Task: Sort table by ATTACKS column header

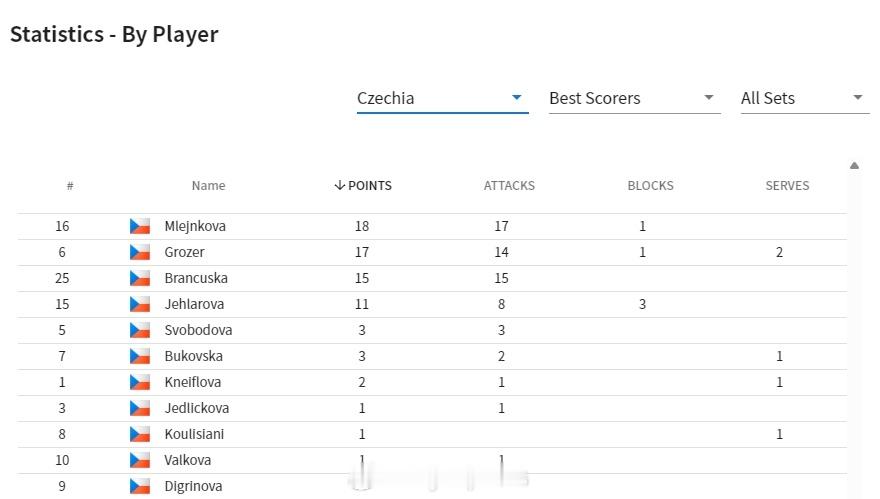Action: point(509,186)
